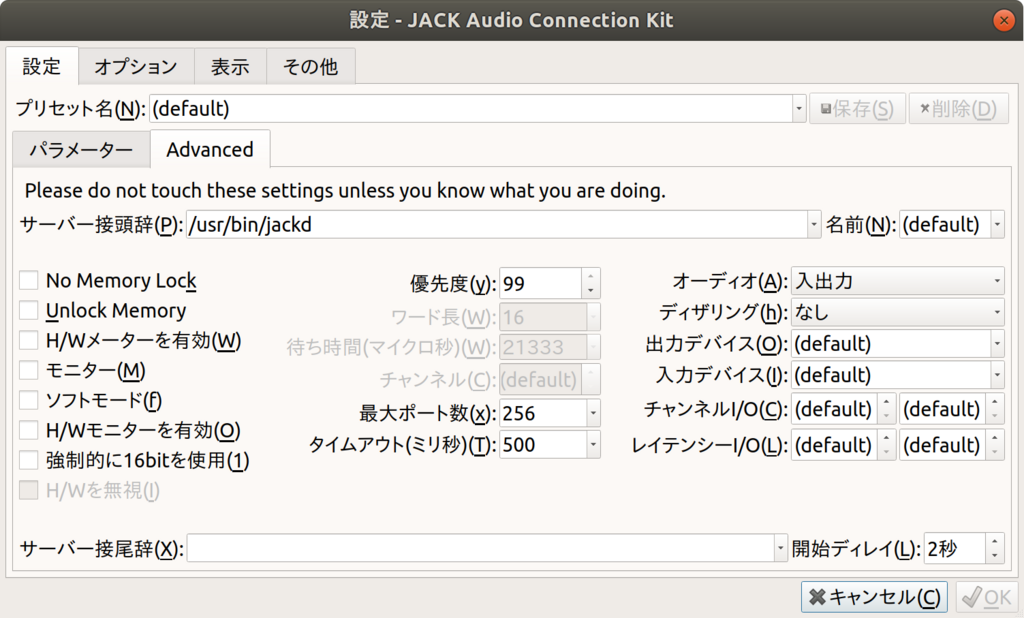Enable H/Wメーターを有効 checkbox
1024x618 pixels.
pyautogui.click(x=29, y=340)
